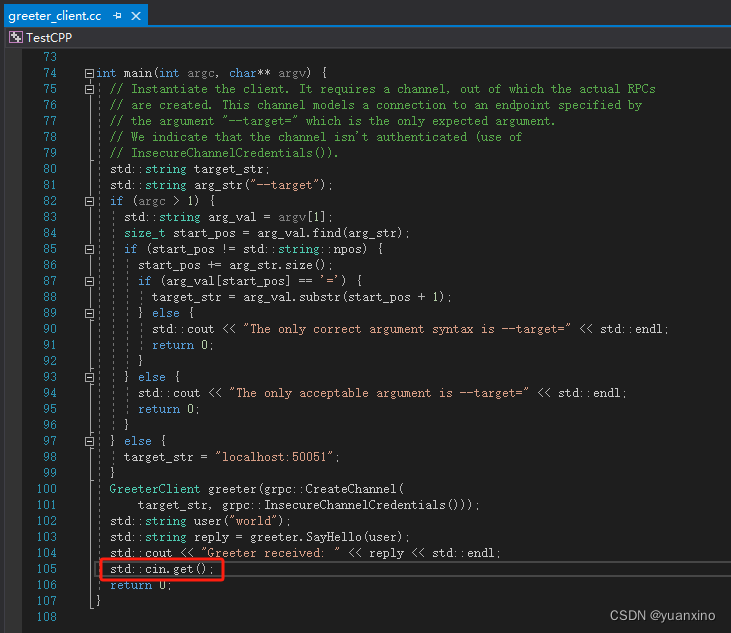Screen dimensions: 731x633
Task: Click the TestCPP project icon
Action: coord(15,37)
